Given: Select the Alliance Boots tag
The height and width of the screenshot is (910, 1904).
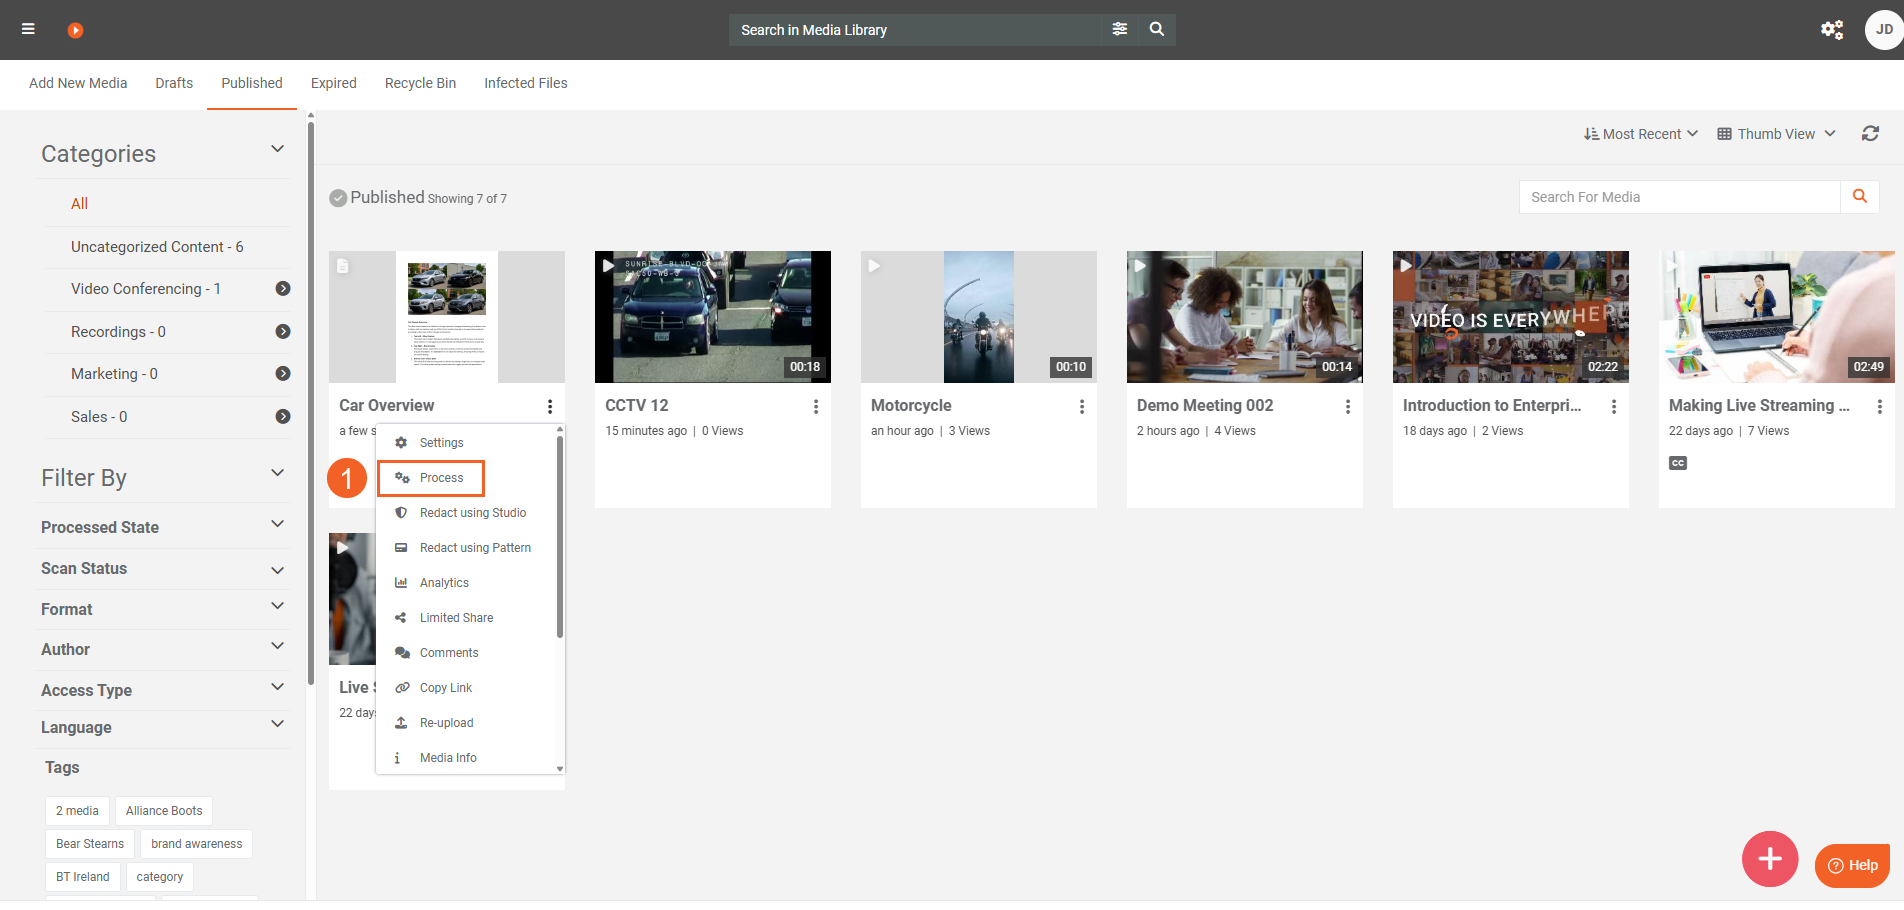Looking at the screenshot, I should [164, 811].
